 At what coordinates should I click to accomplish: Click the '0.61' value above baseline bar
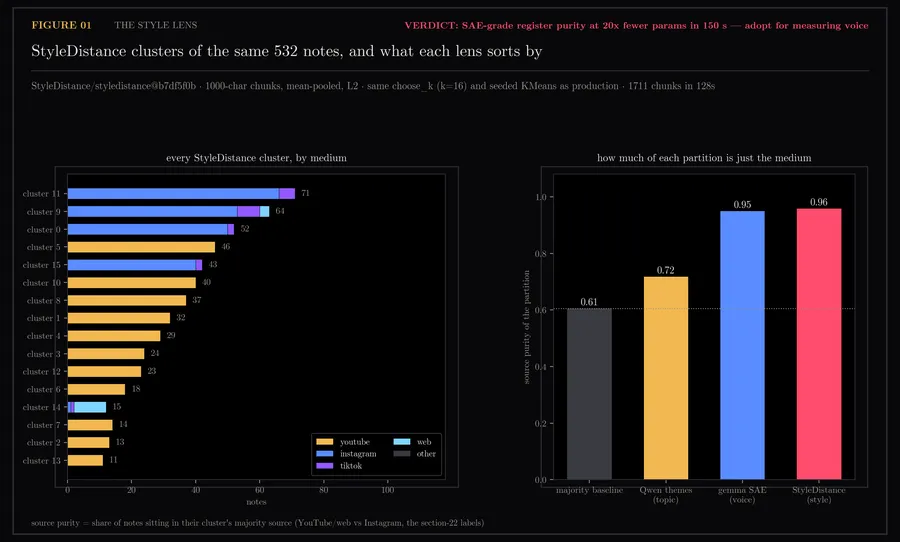(589, 302)
